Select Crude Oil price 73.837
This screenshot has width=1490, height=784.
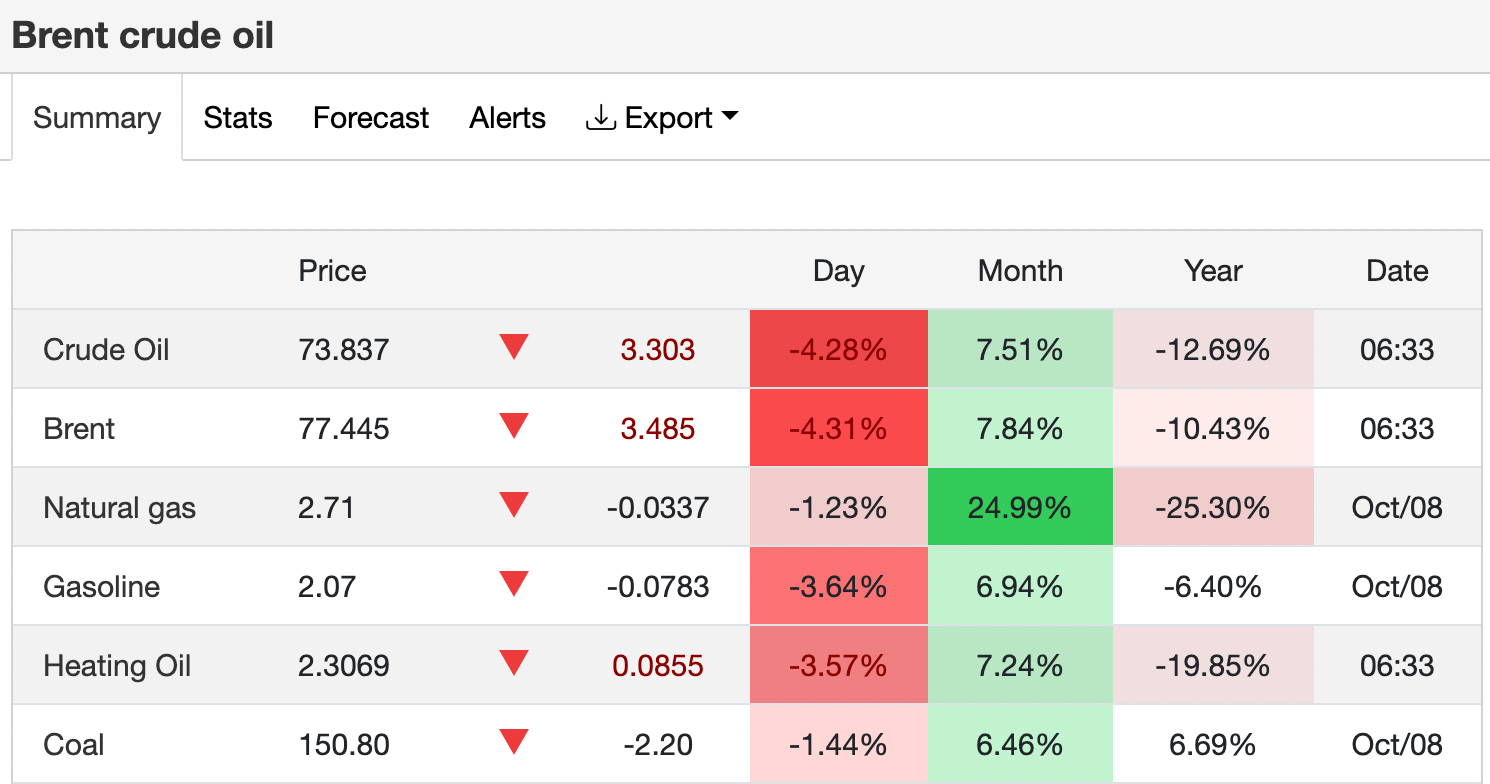[344, 350]
